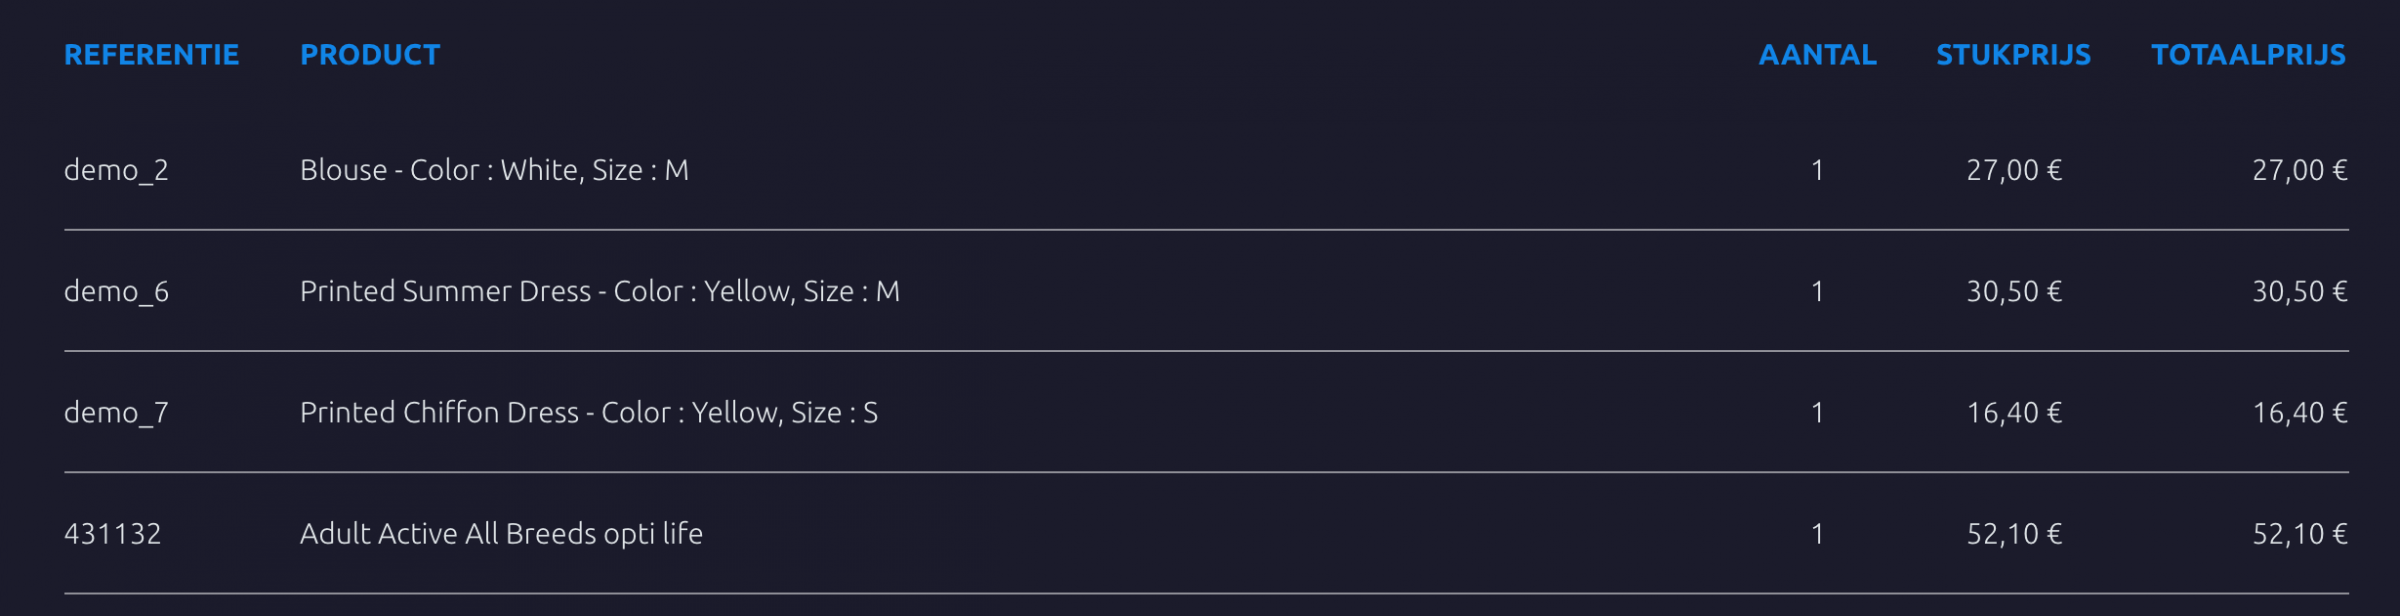
Task: Select the demo_7 reference cell
Action: point(116,413)
